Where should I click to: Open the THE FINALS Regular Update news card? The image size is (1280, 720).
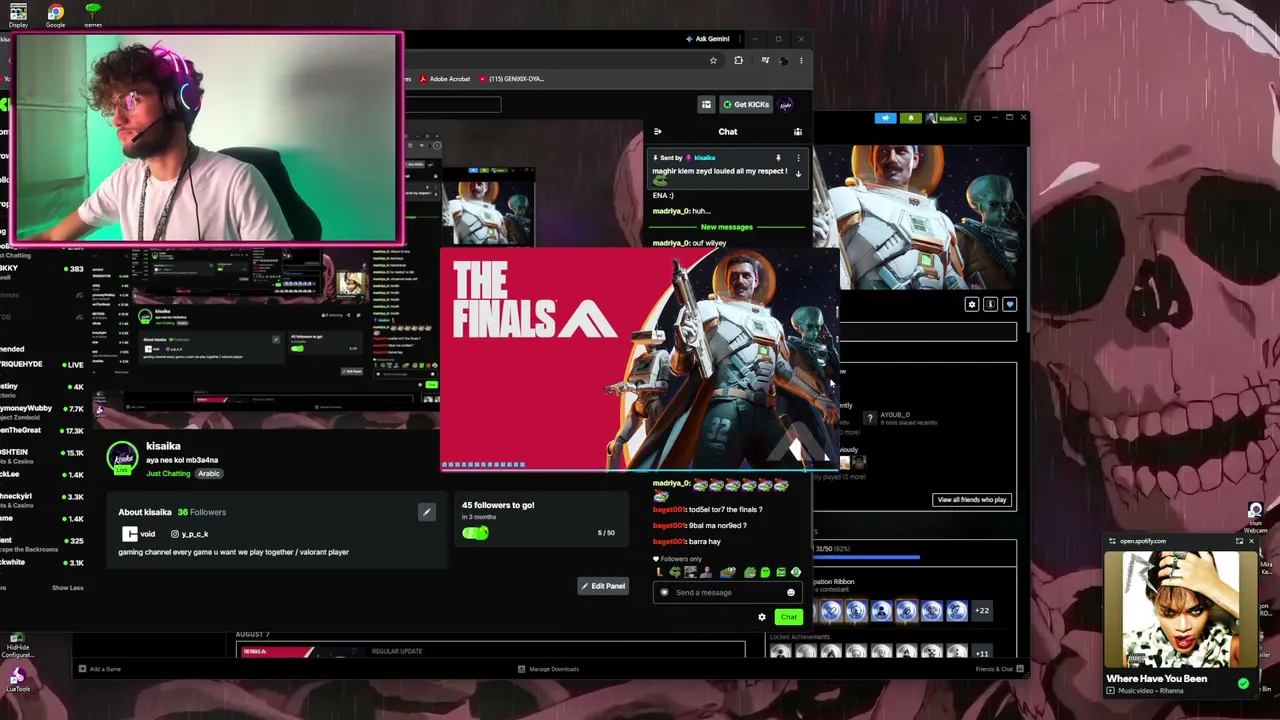click(490, 651)
